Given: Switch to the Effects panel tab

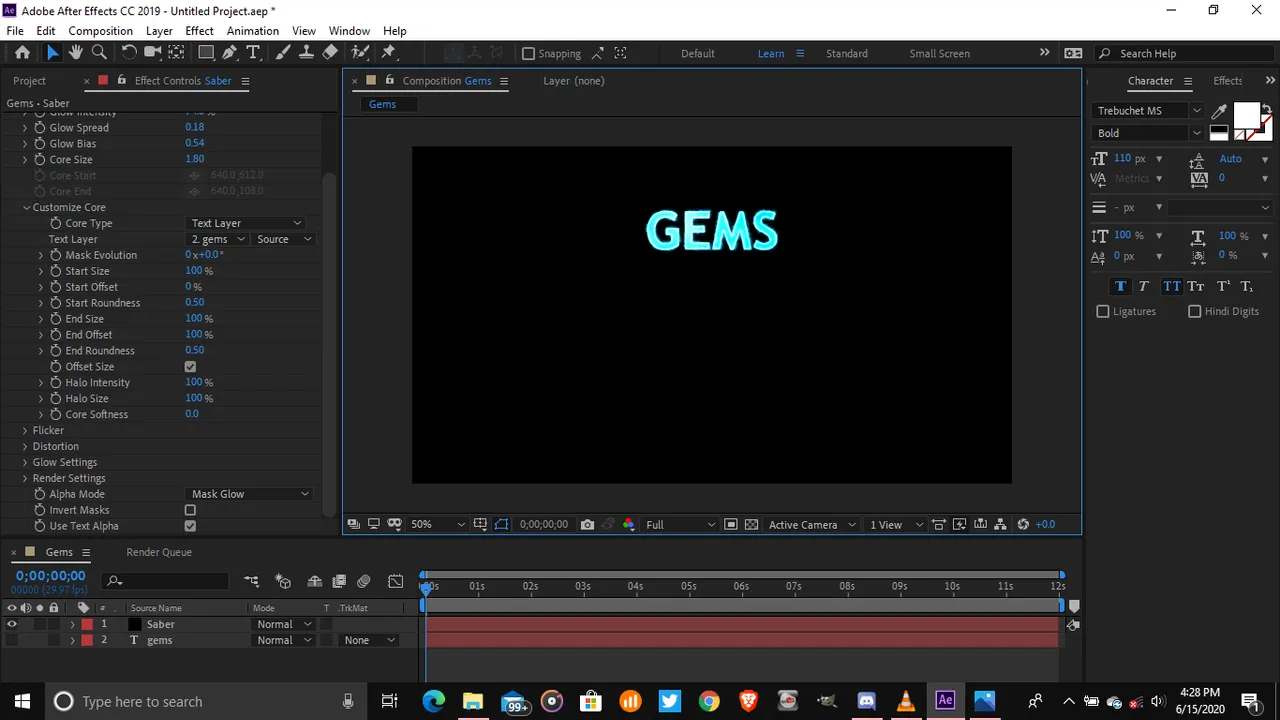Looking at the screenshot, I should coord(1227,81).
